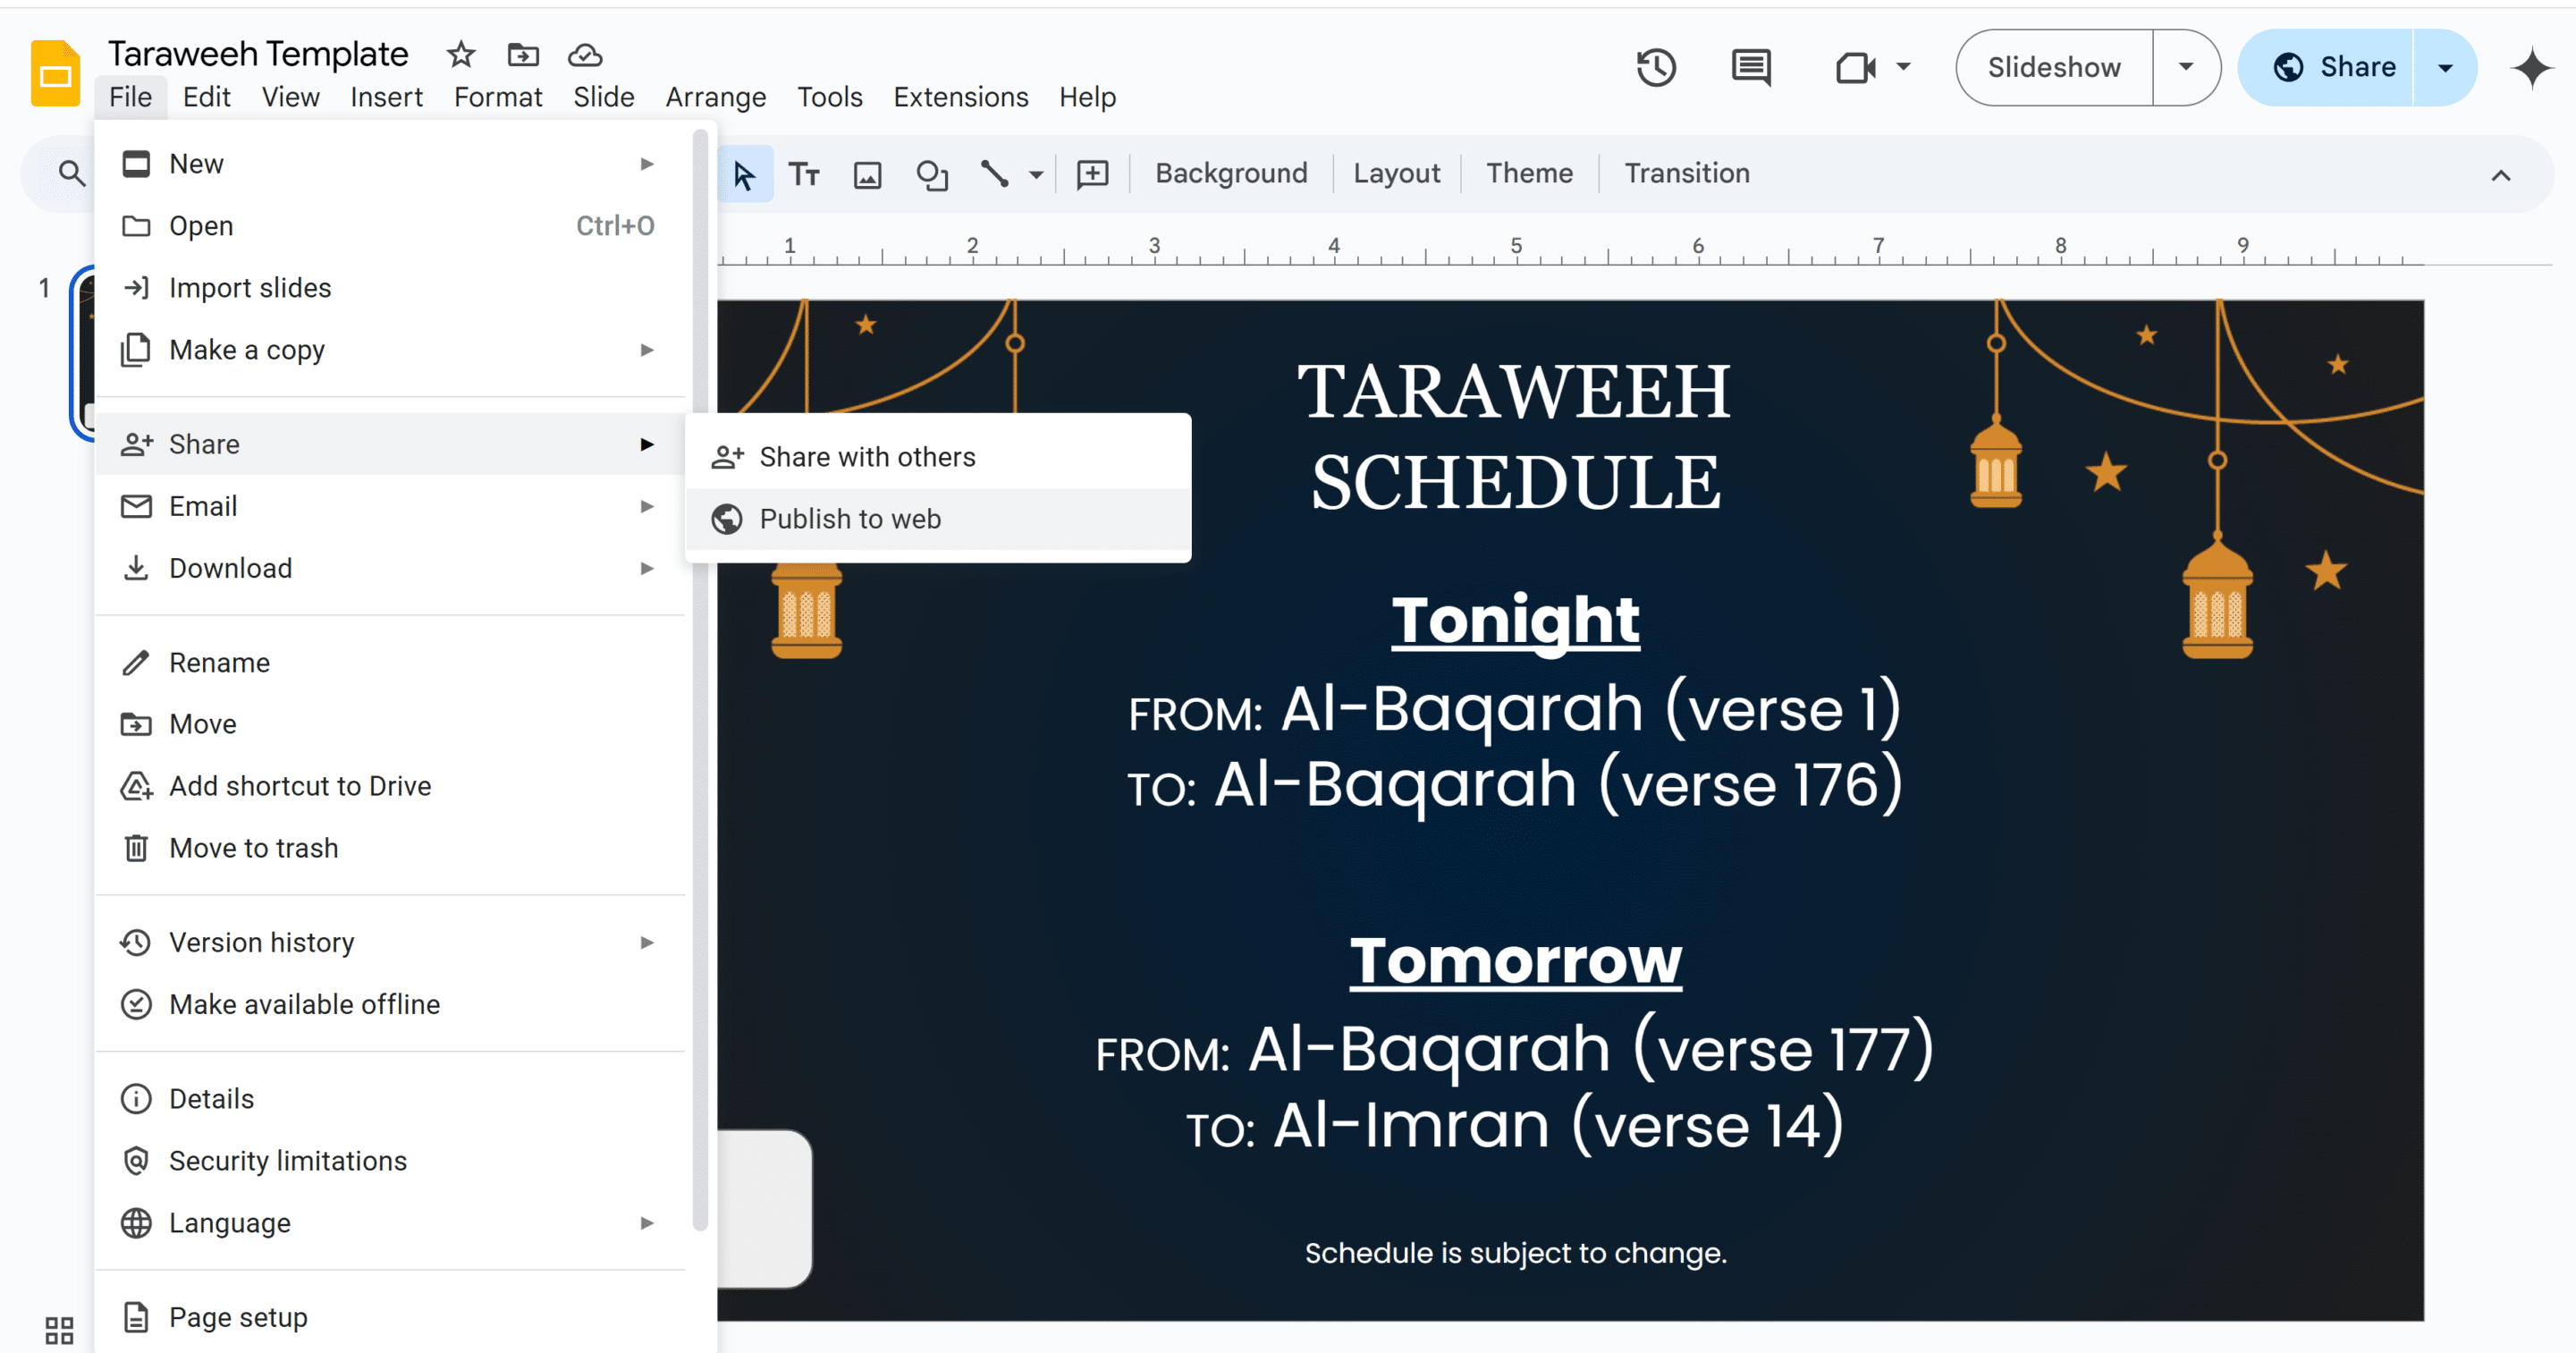
Task: Click the insert image toolbar icon
Action: point(867,174)
